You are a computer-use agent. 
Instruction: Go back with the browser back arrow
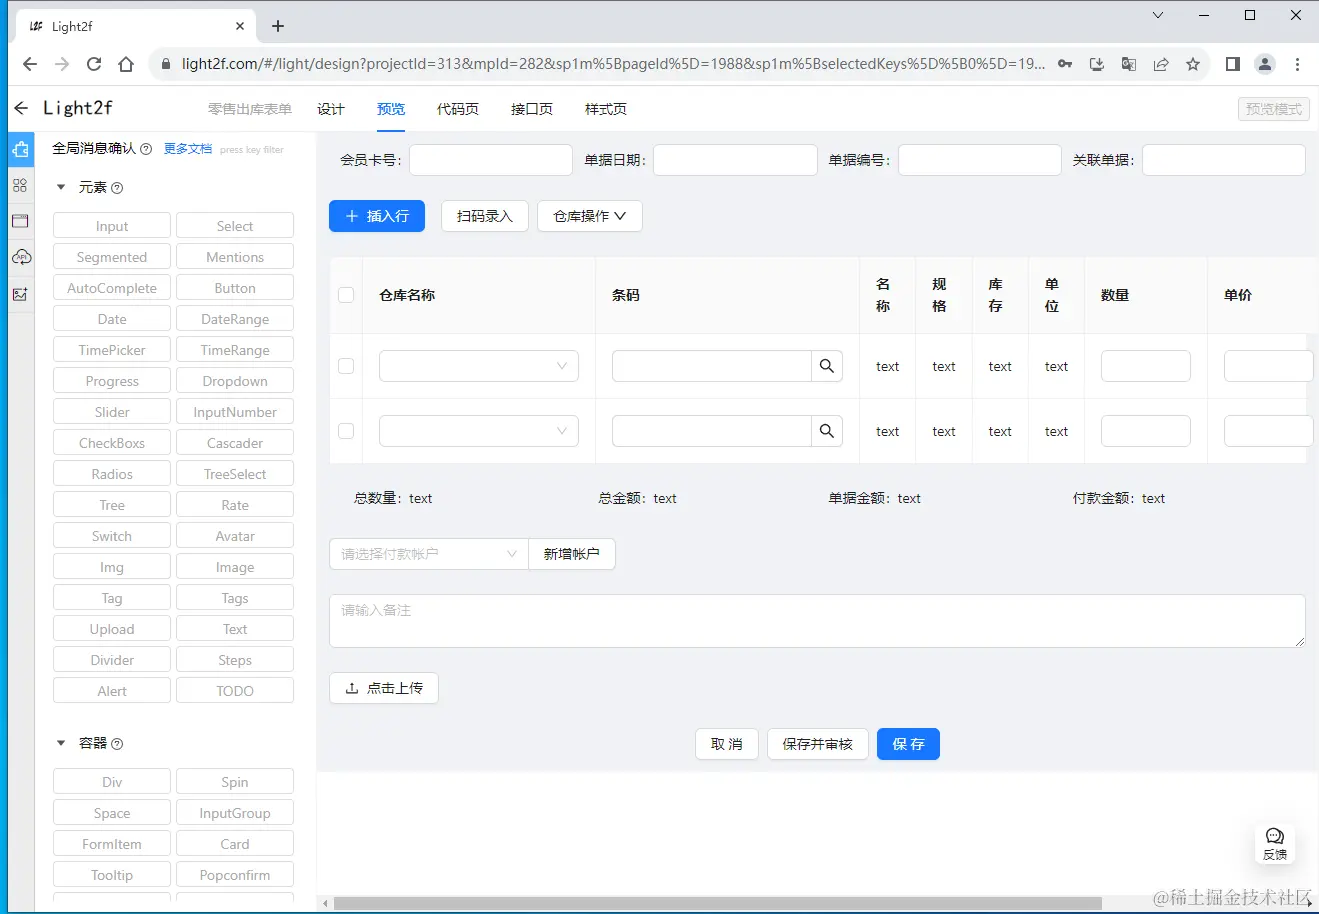click(x=30, y=64)
